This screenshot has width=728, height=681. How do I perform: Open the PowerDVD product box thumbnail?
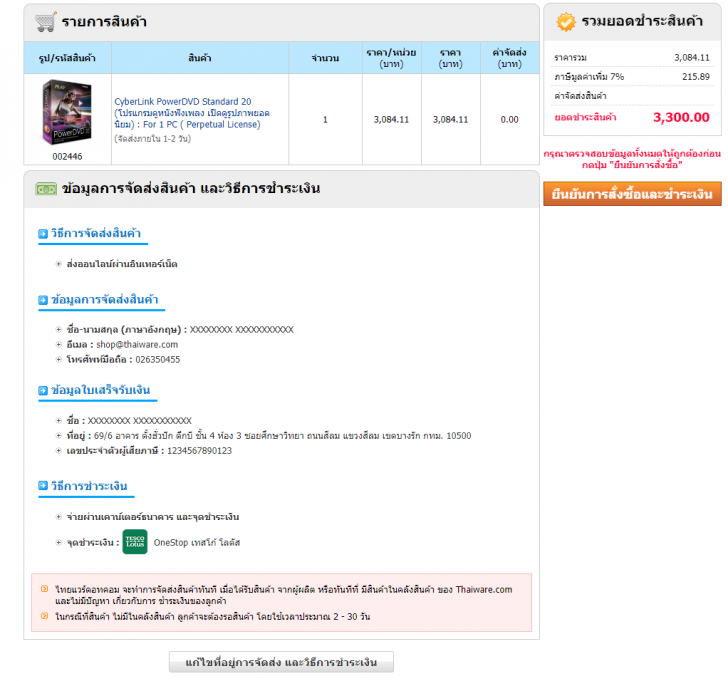67,112
